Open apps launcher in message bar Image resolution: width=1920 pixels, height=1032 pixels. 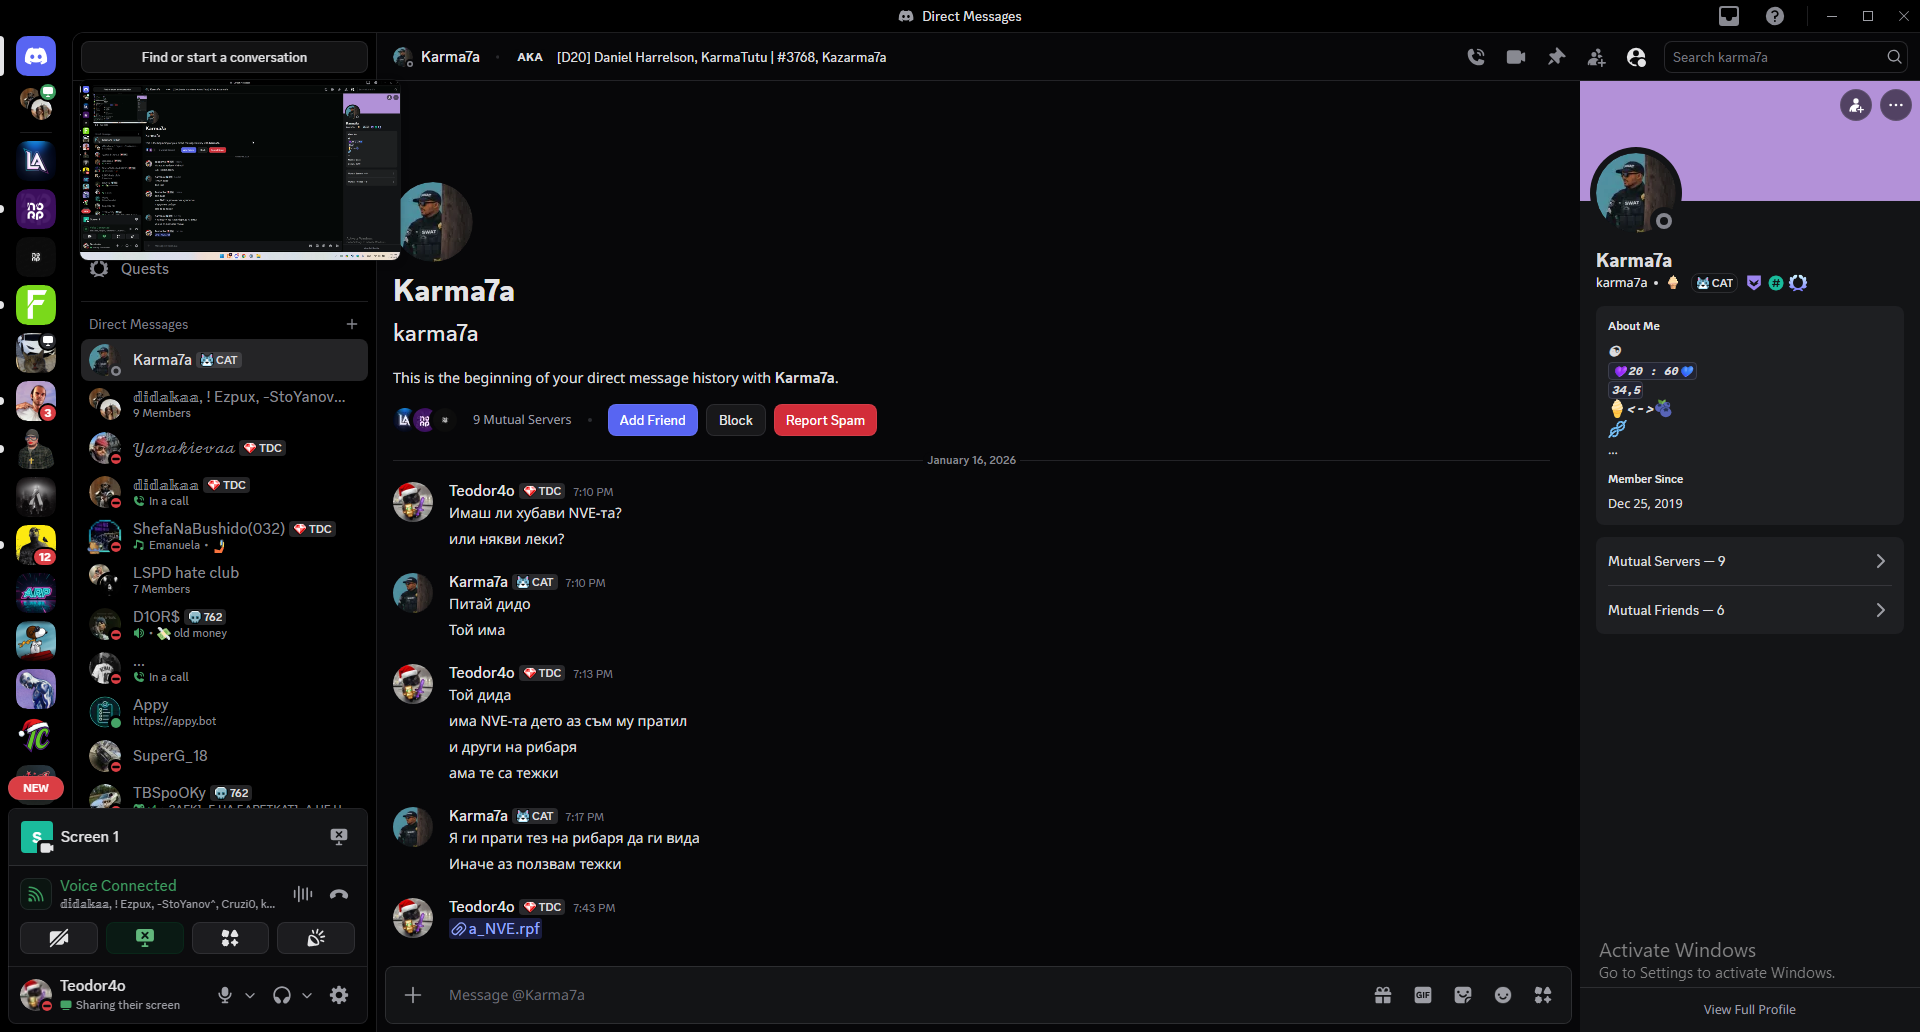tap(1543, 995)
